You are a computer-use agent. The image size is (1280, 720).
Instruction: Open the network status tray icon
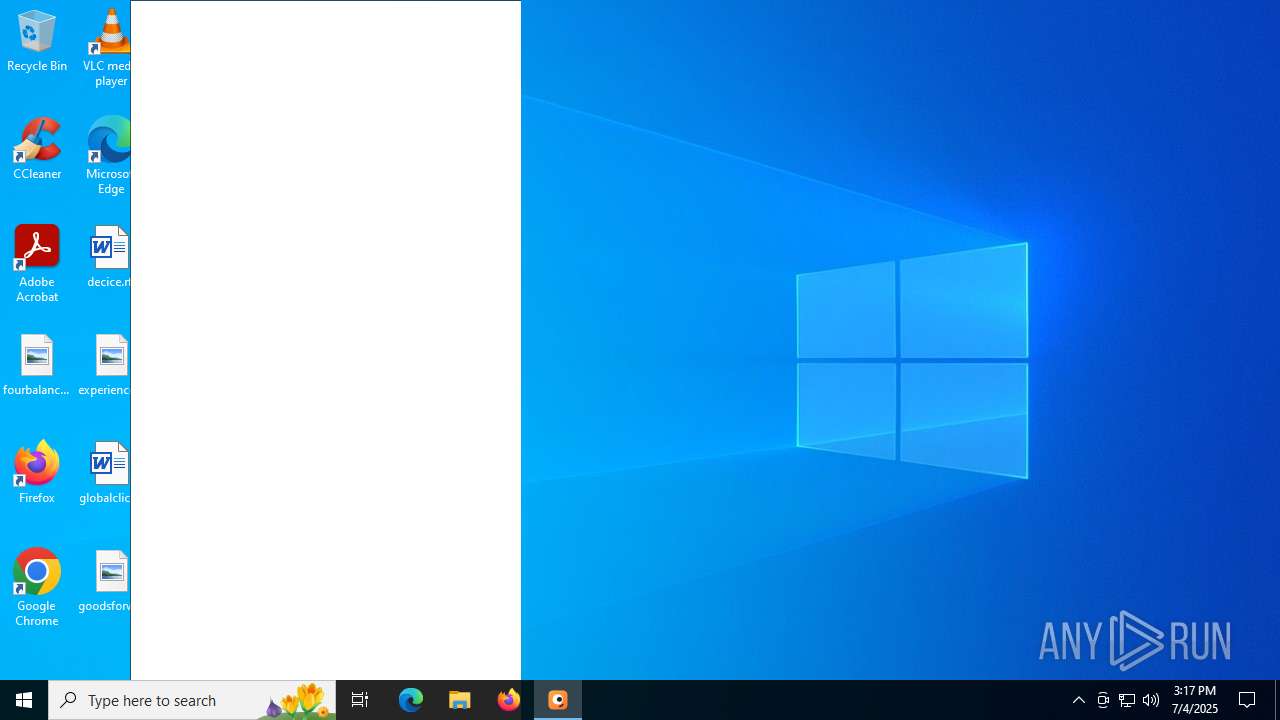(1127, 700)
